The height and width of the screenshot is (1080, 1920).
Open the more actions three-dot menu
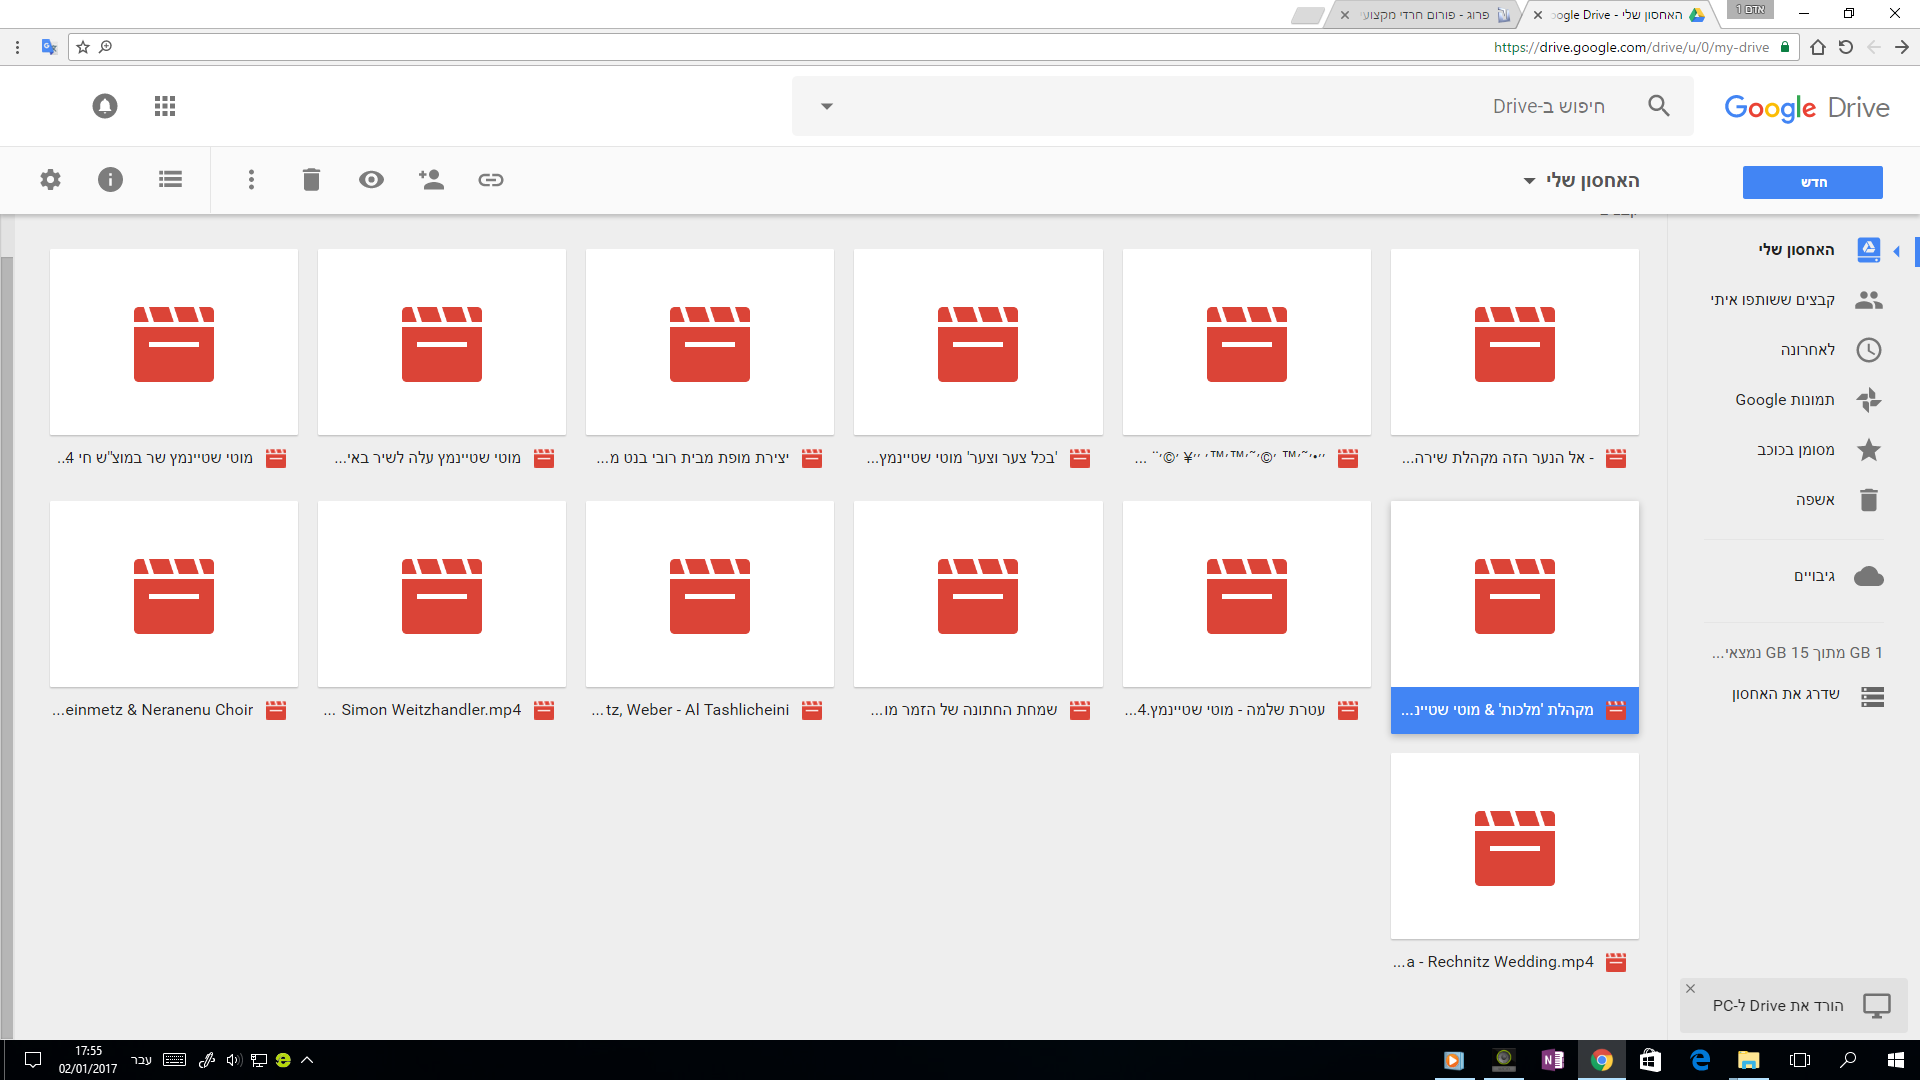(x=251, y=180)
